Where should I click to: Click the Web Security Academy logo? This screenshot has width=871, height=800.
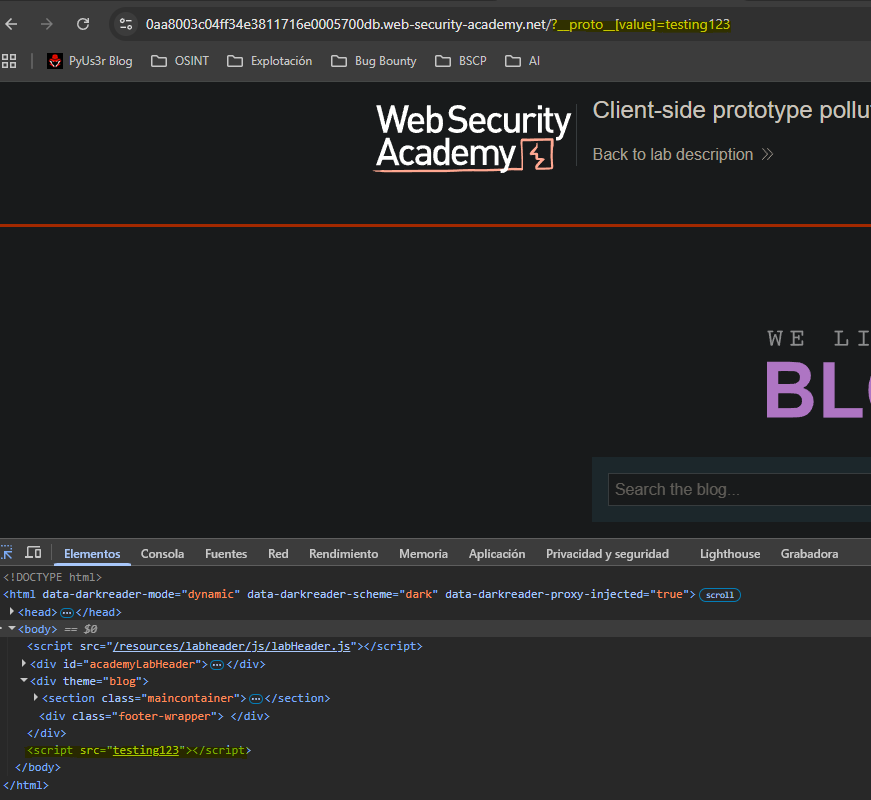tap(472, 137)
